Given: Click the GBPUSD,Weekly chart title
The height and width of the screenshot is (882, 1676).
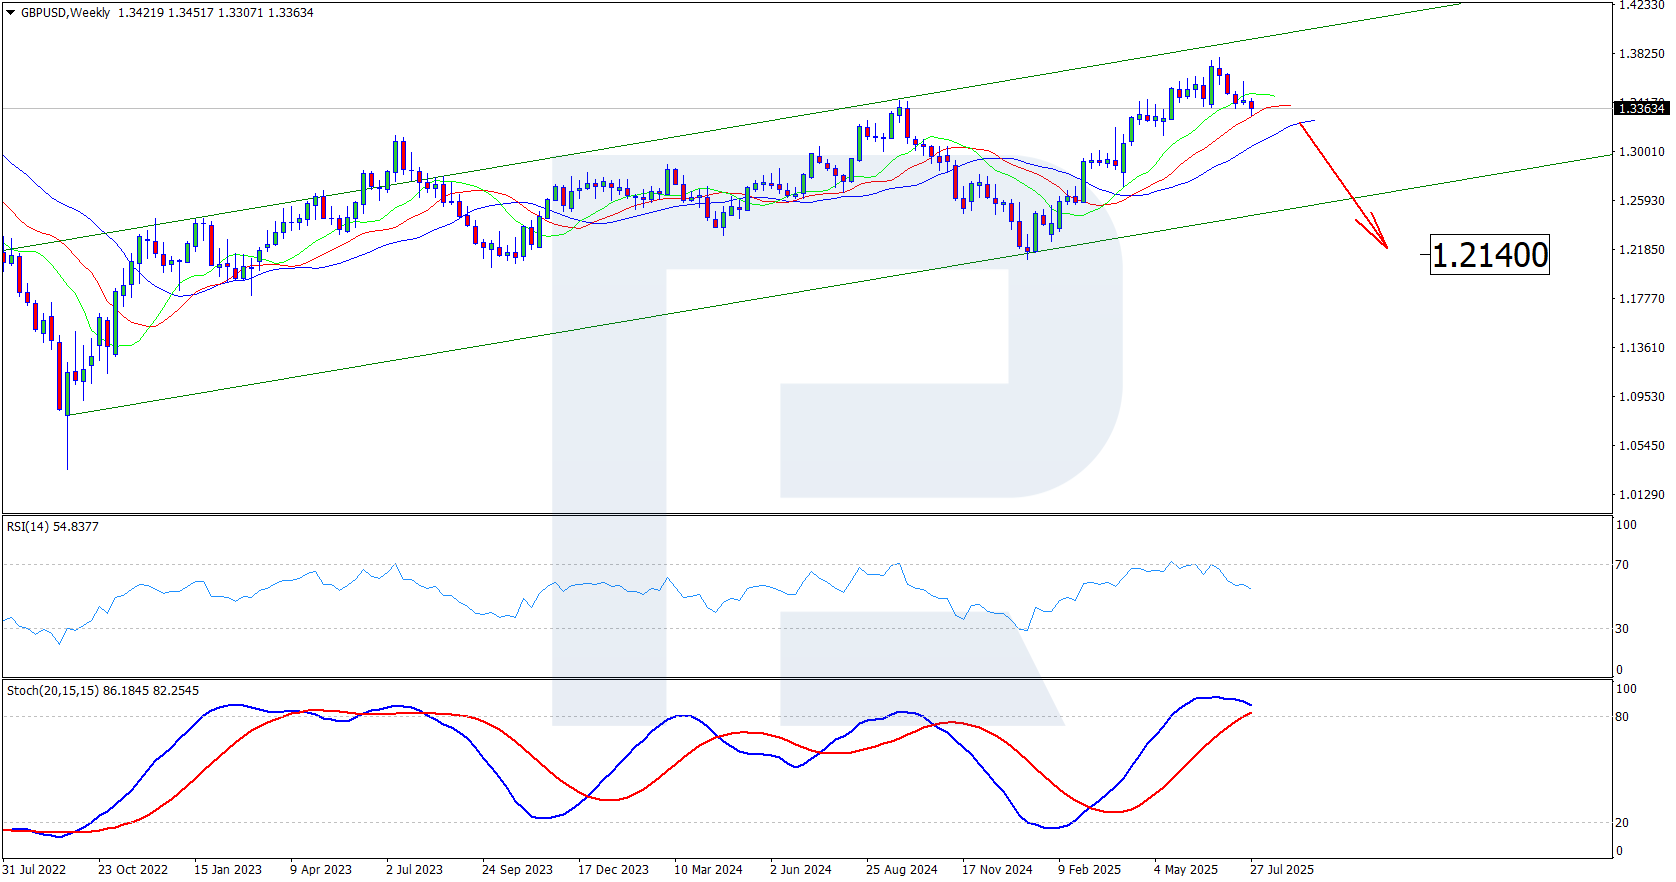Looking at the screenshot, I should click(x=65, y=13).
